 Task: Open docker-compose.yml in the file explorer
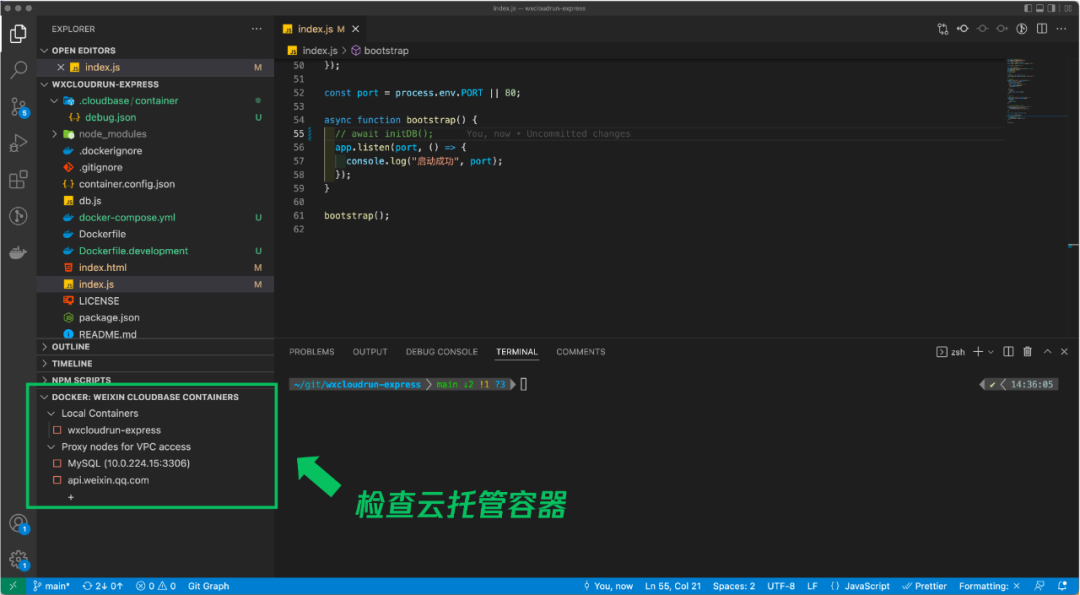coord(127,217)
